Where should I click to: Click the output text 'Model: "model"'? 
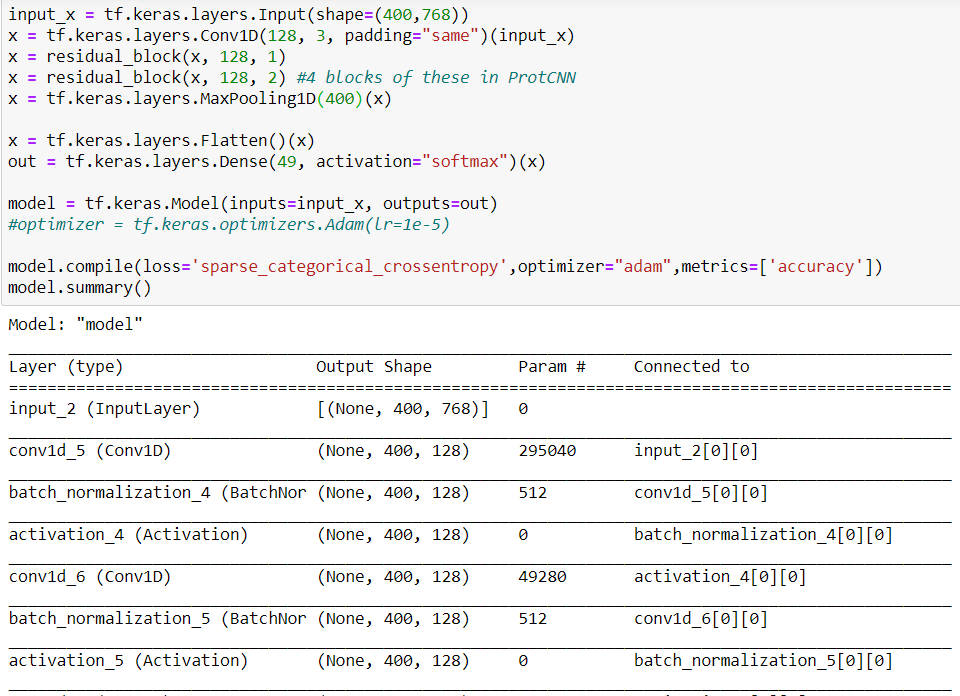75,324
